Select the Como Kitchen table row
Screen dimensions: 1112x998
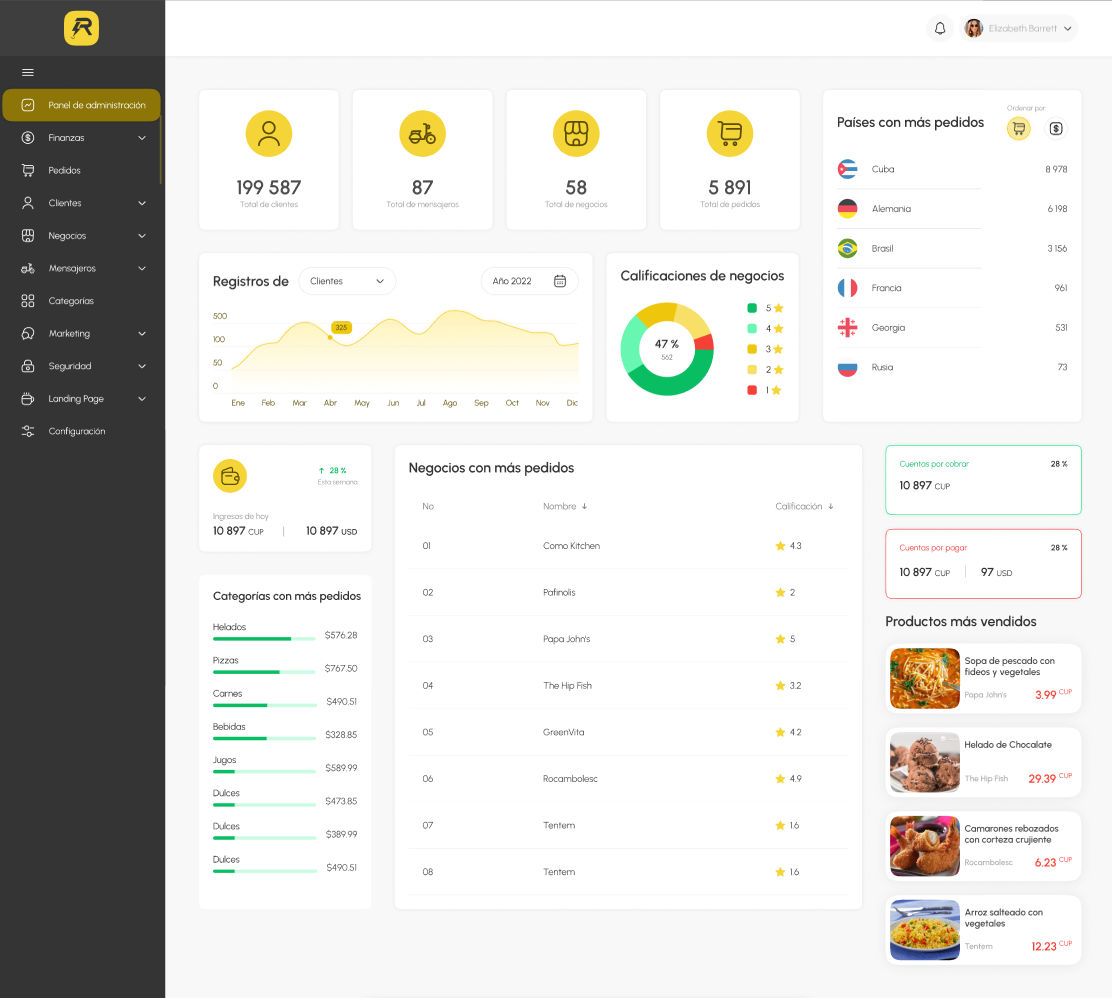click(628, 545)
